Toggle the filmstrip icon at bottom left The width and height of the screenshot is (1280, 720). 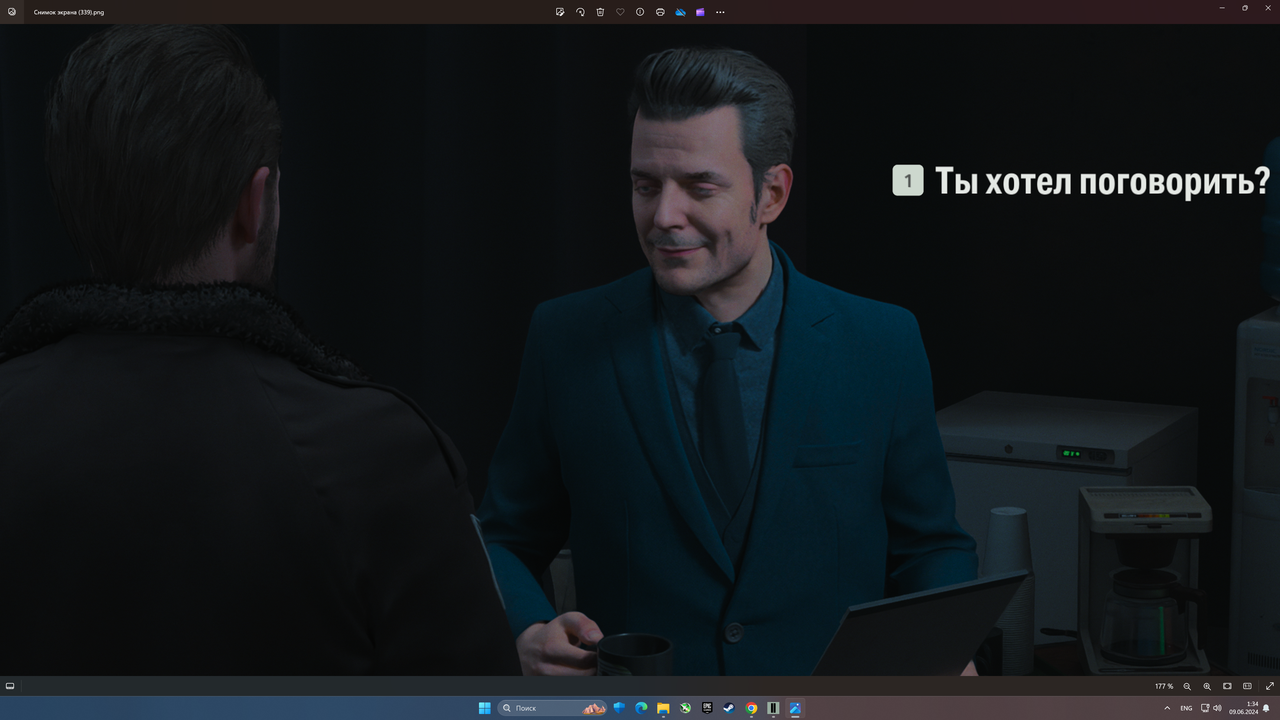10,686
